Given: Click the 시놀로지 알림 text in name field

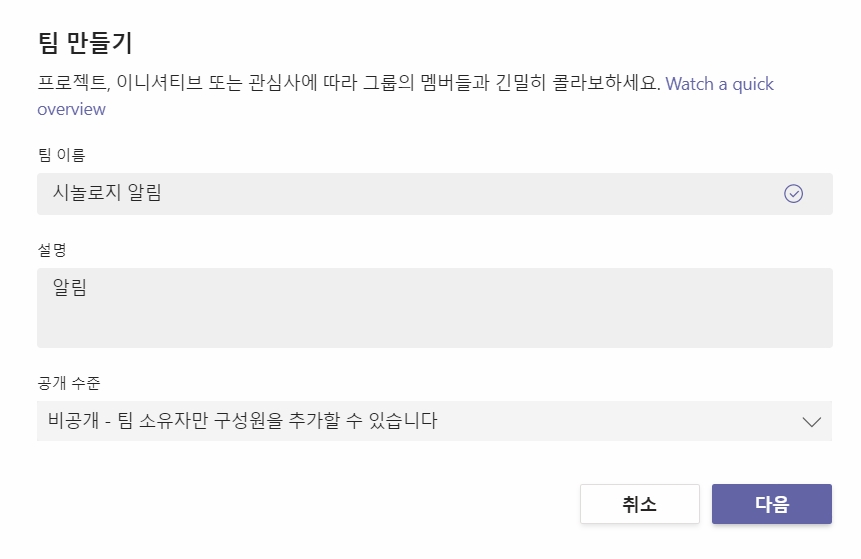Looking at the screenshot, I should pyautogui.click(x=107, y=193).
